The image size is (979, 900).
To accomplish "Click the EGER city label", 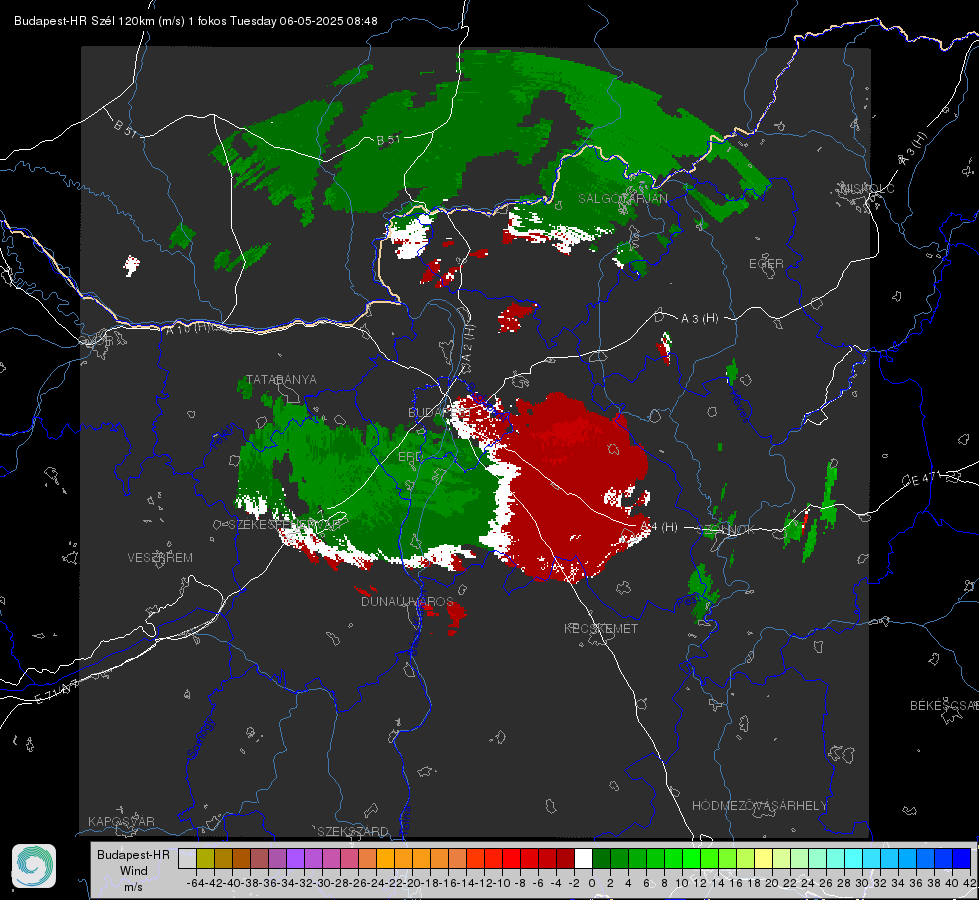I will [766, 264].
